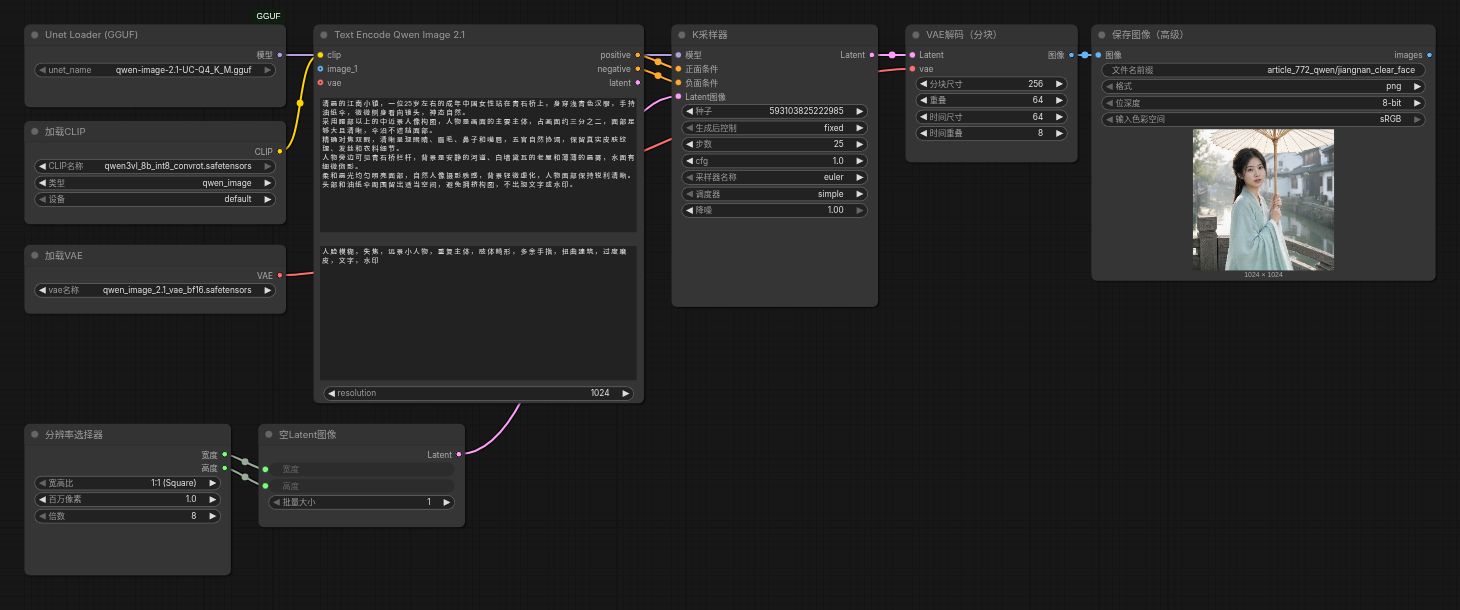The height and width of the screenshot is (610, 1460).
Task: Click the GGUF badge above Unet Loader
Action: coord(268,16)
